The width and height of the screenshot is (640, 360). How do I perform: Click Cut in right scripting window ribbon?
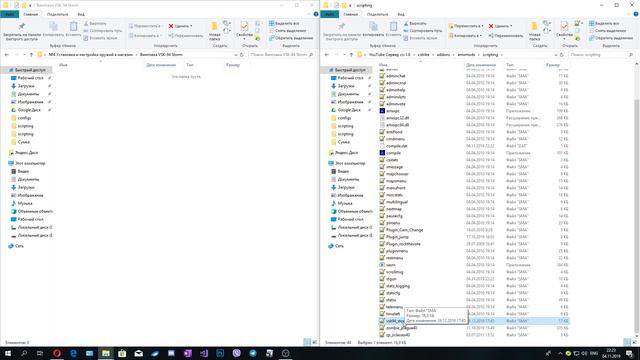[x=415, y=23]
